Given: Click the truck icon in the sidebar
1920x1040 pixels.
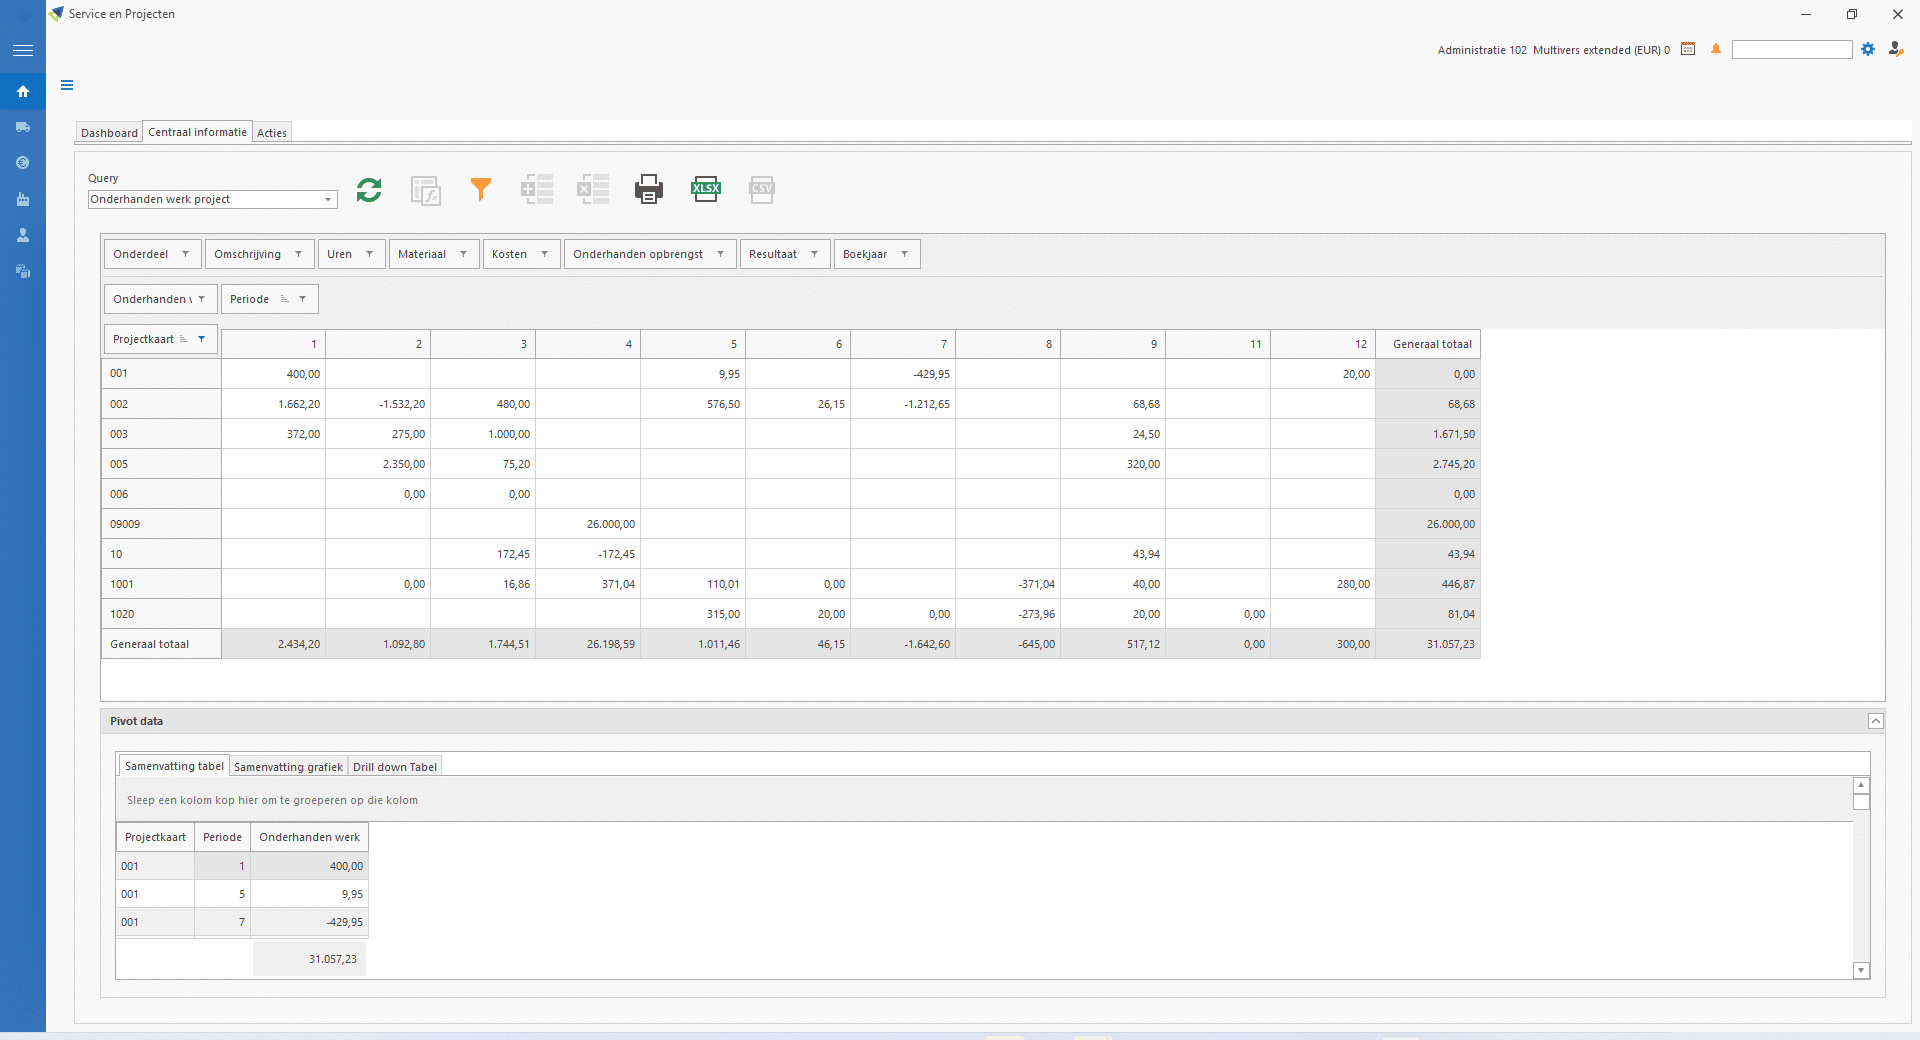Looking at the screenshot, I should click(x=22, y=127).
